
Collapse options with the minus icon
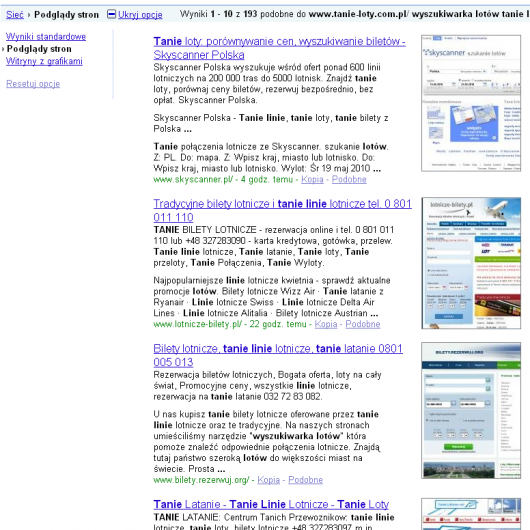pyautogui.click(x=111, y=14)
